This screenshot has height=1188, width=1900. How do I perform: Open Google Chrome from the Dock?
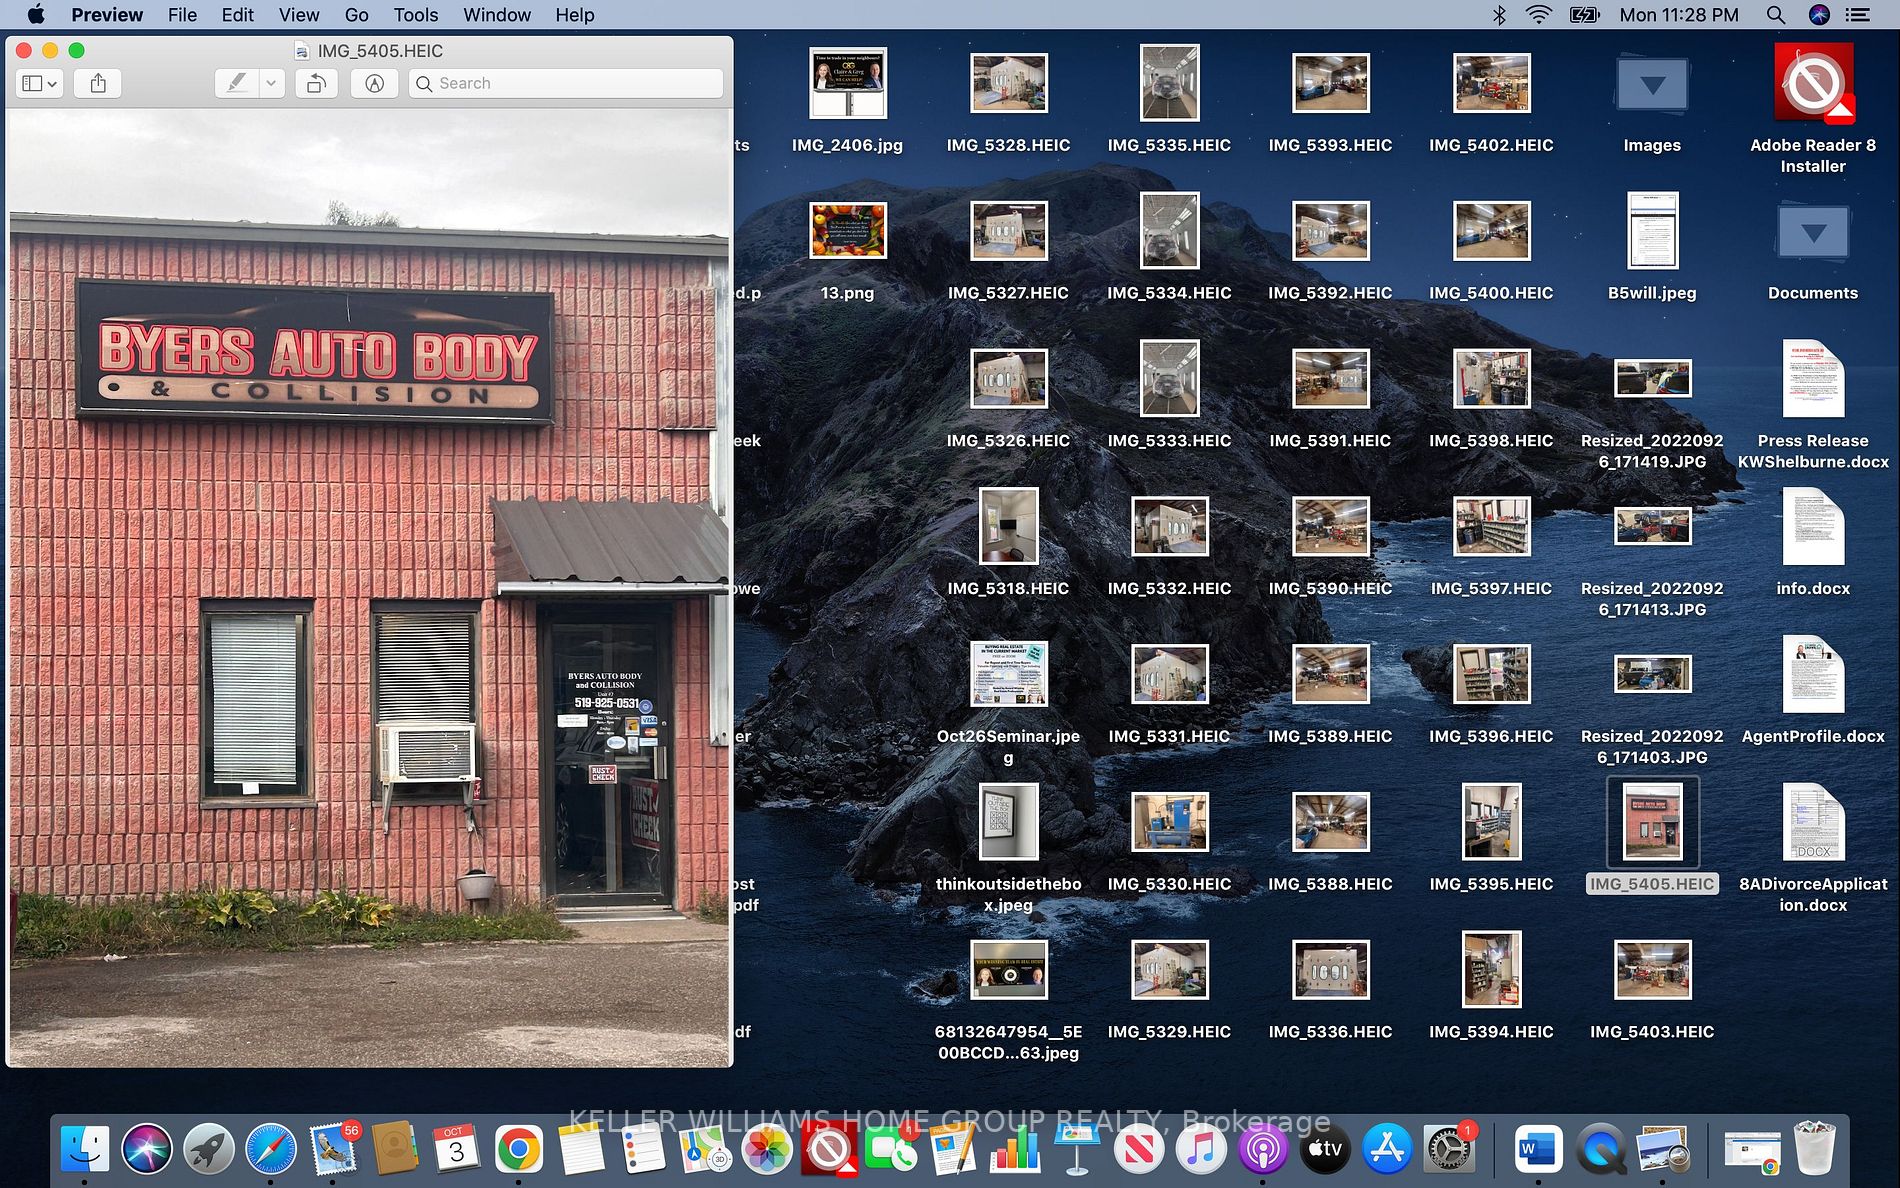(x=518, y=1150)
